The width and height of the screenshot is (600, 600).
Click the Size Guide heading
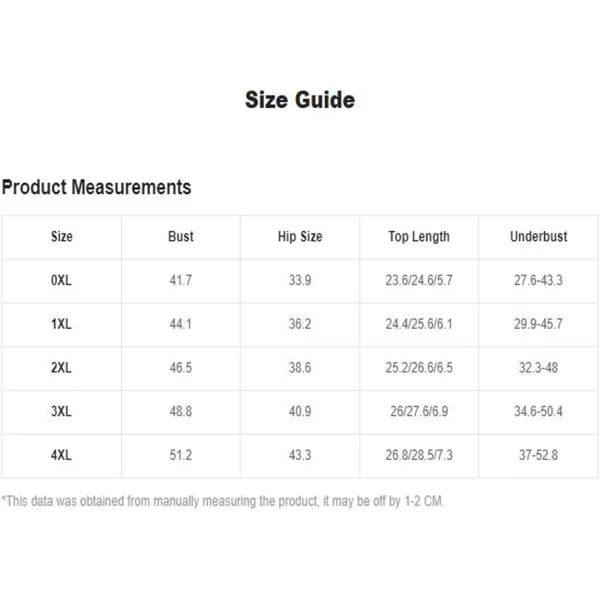[x=300, y=100]
